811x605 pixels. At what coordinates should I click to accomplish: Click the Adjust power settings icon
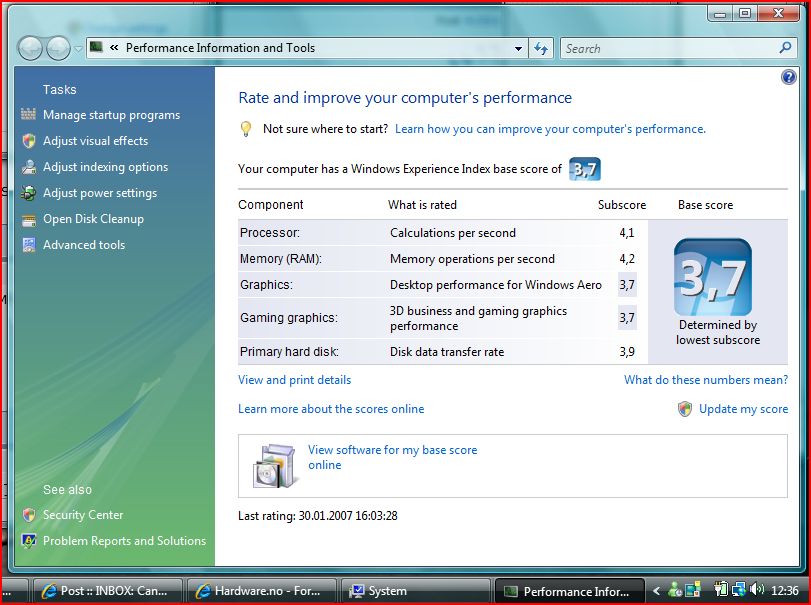click(x=28, y=193)
